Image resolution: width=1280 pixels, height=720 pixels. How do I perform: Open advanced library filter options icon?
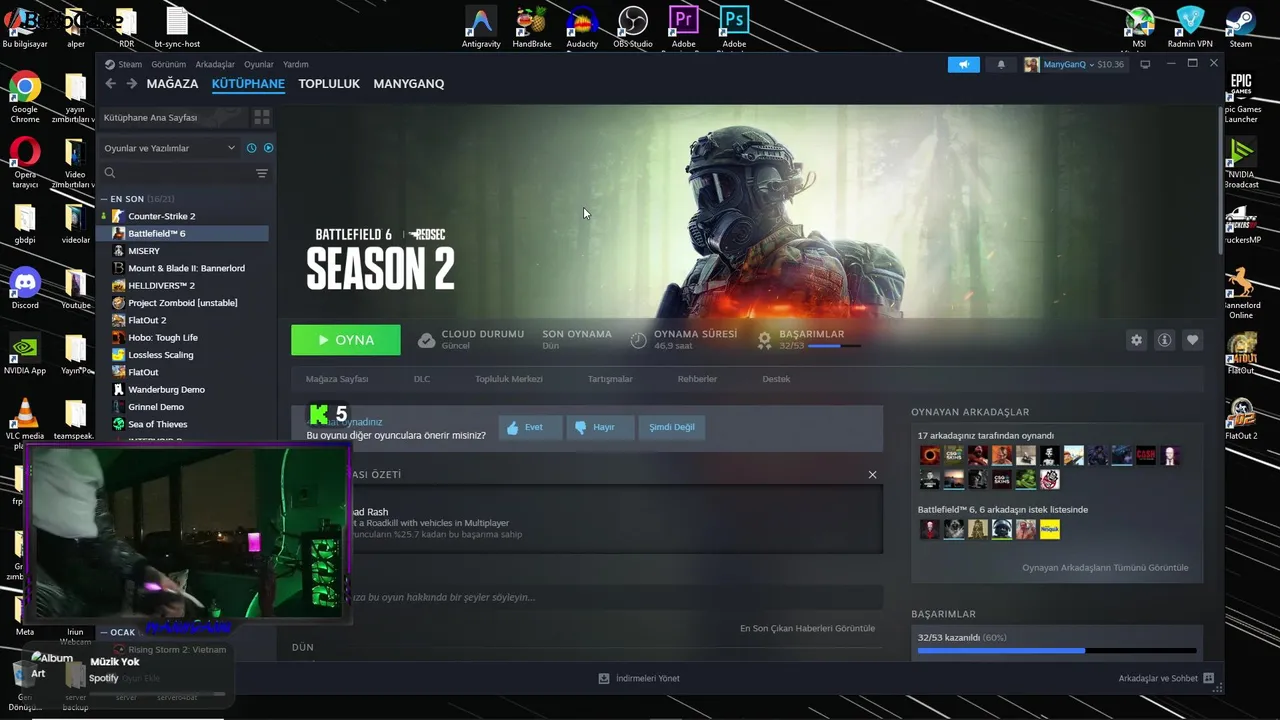click(262, 173)
